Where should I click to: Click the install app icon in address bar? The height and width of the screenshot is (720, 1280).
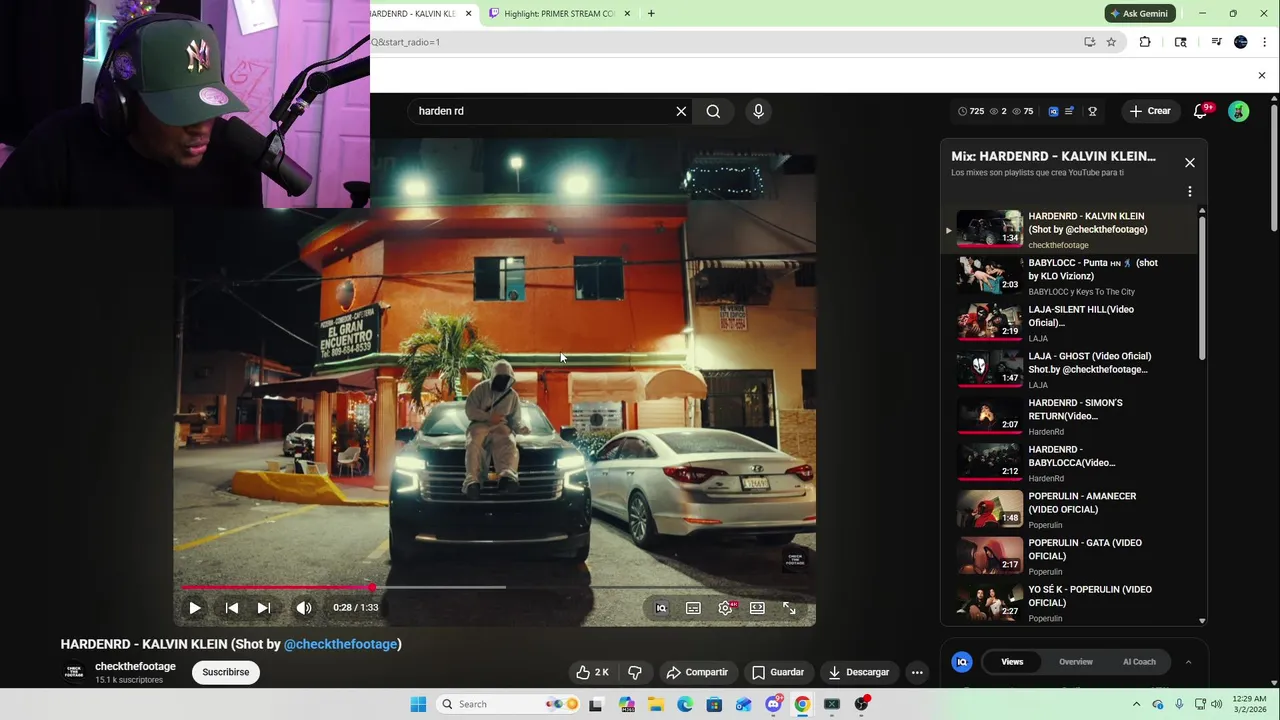[x=1089, y=42]
